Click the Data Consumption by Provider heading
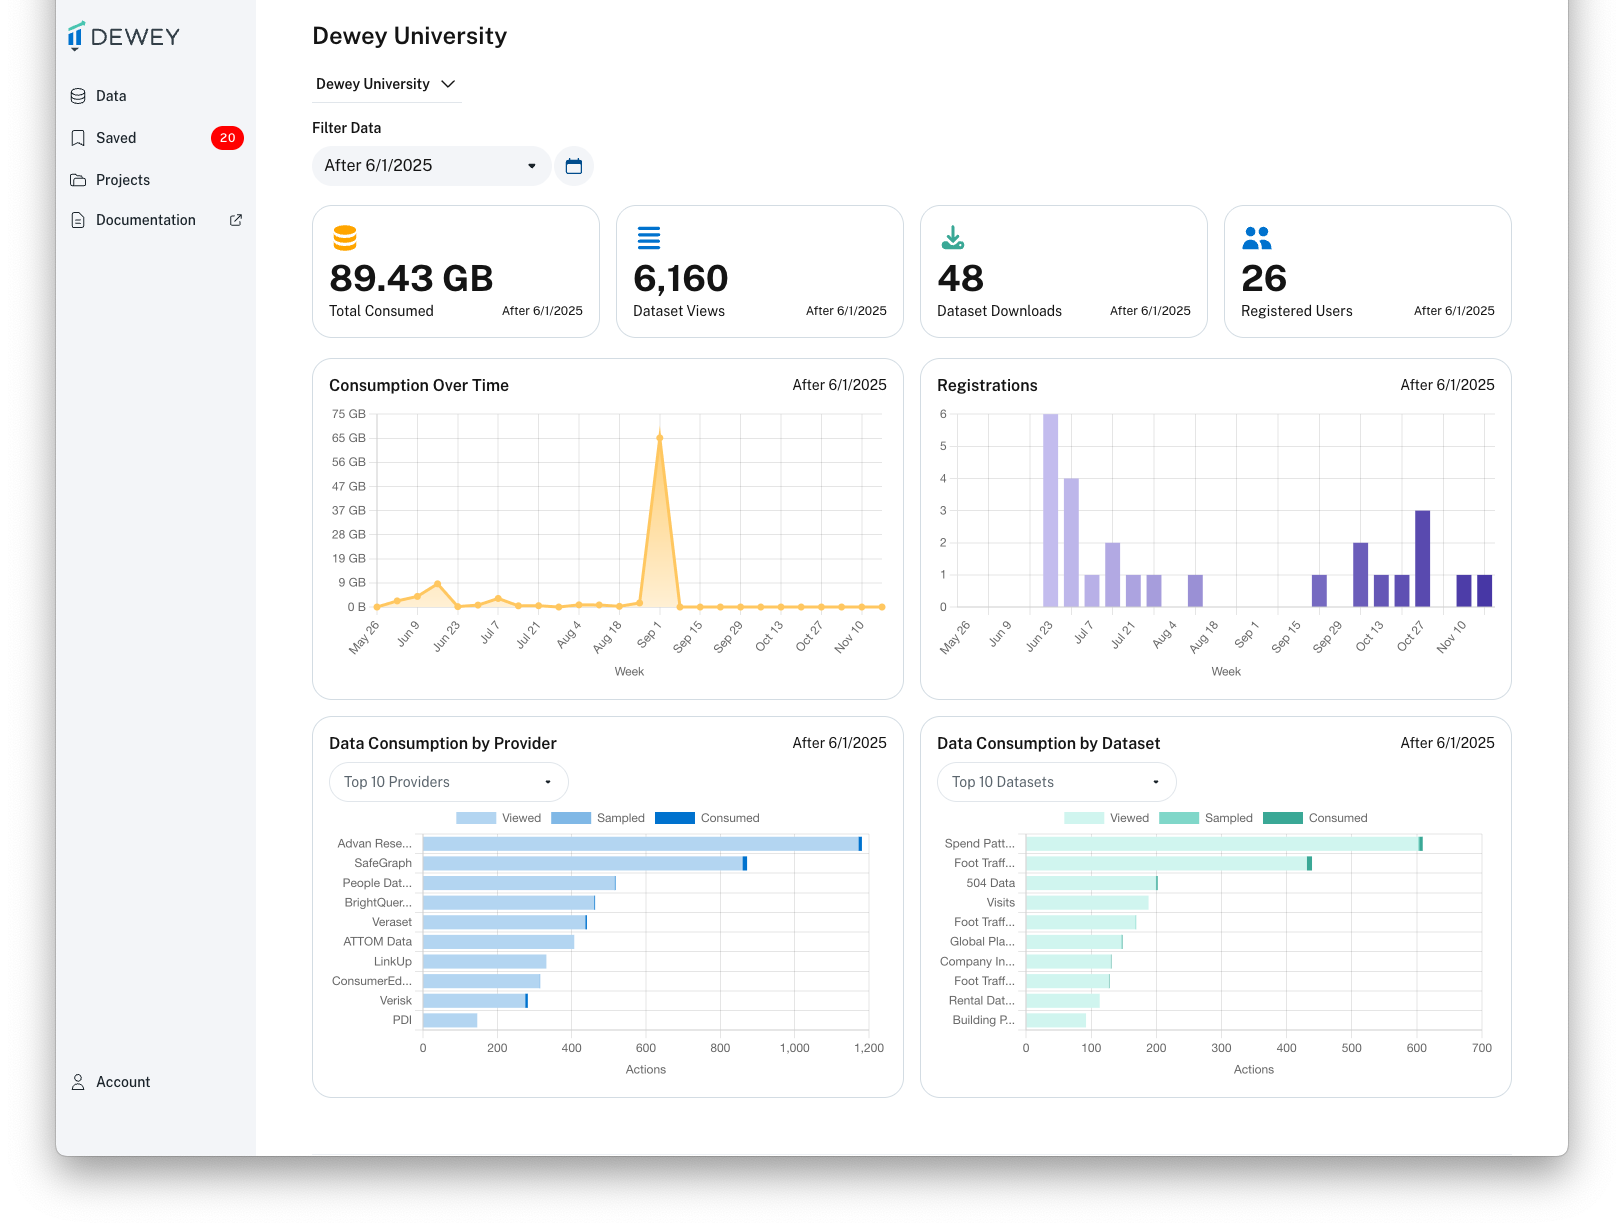 point(443,744)
